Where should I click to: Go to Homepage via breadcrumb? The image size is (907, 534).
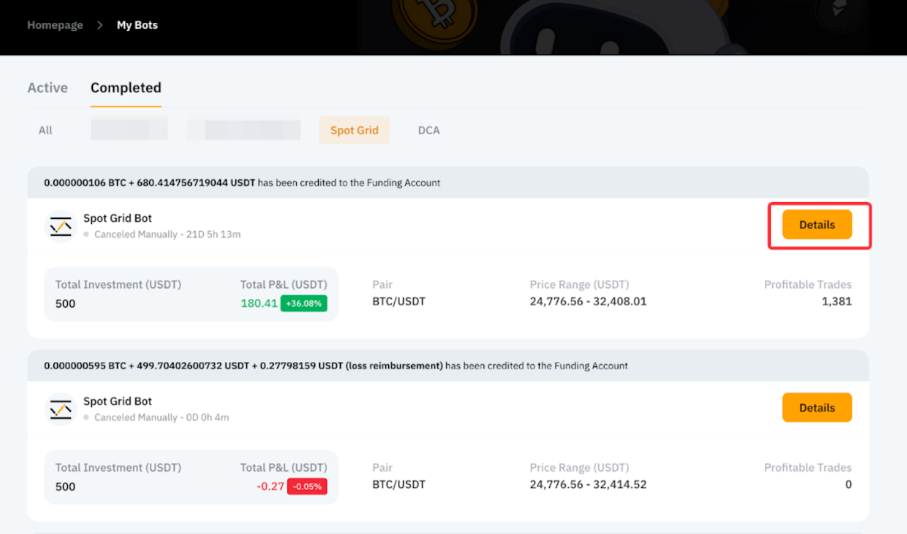(55, 25)
